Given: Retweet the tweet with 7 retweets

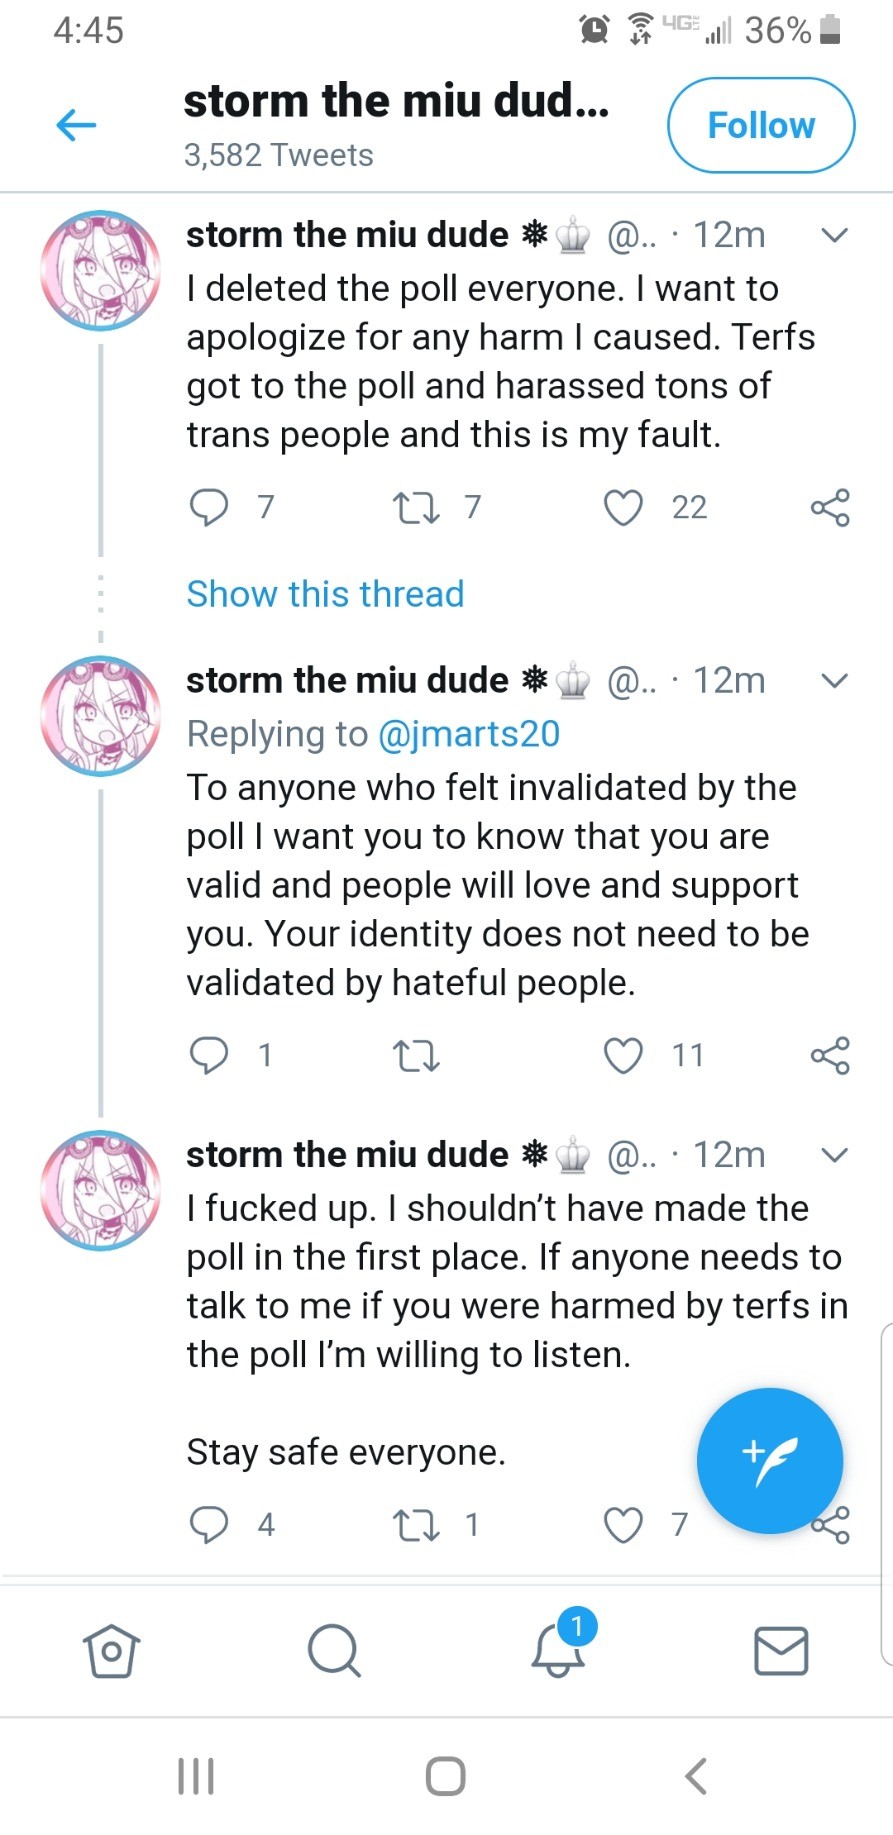Looking at the screenshot, I should tap(417, 507).
